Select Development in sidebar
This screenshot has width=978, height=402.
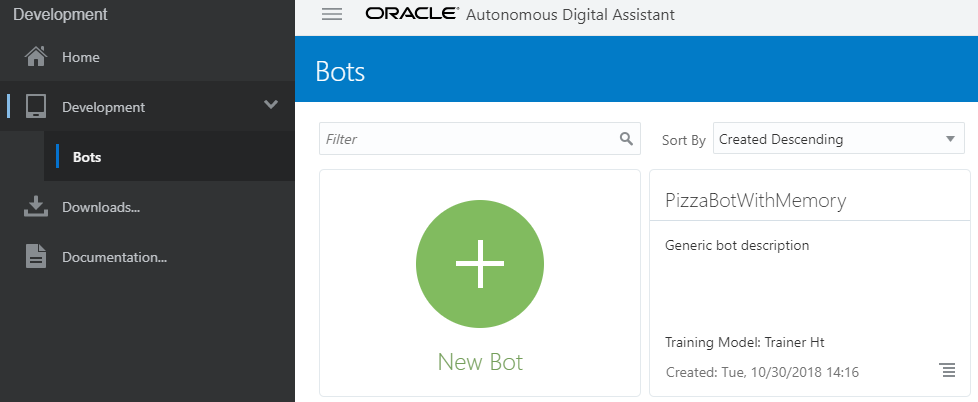coord(147,107)
